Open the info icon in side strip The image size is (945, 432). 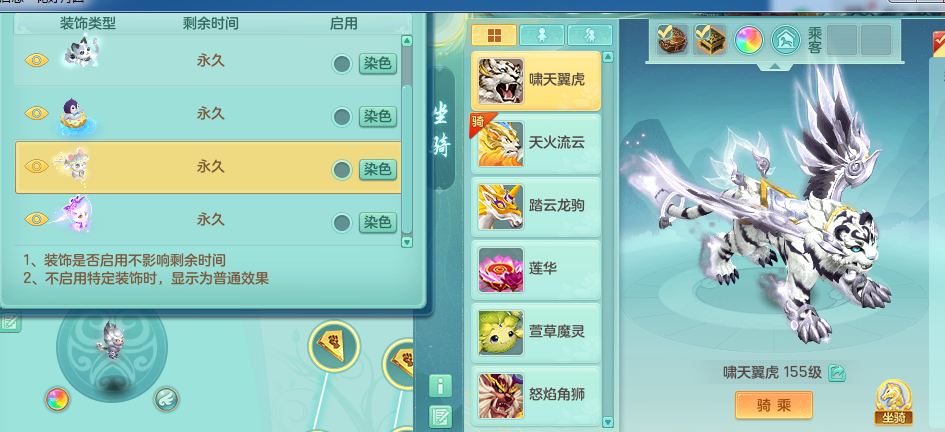[x=441, y=386]
